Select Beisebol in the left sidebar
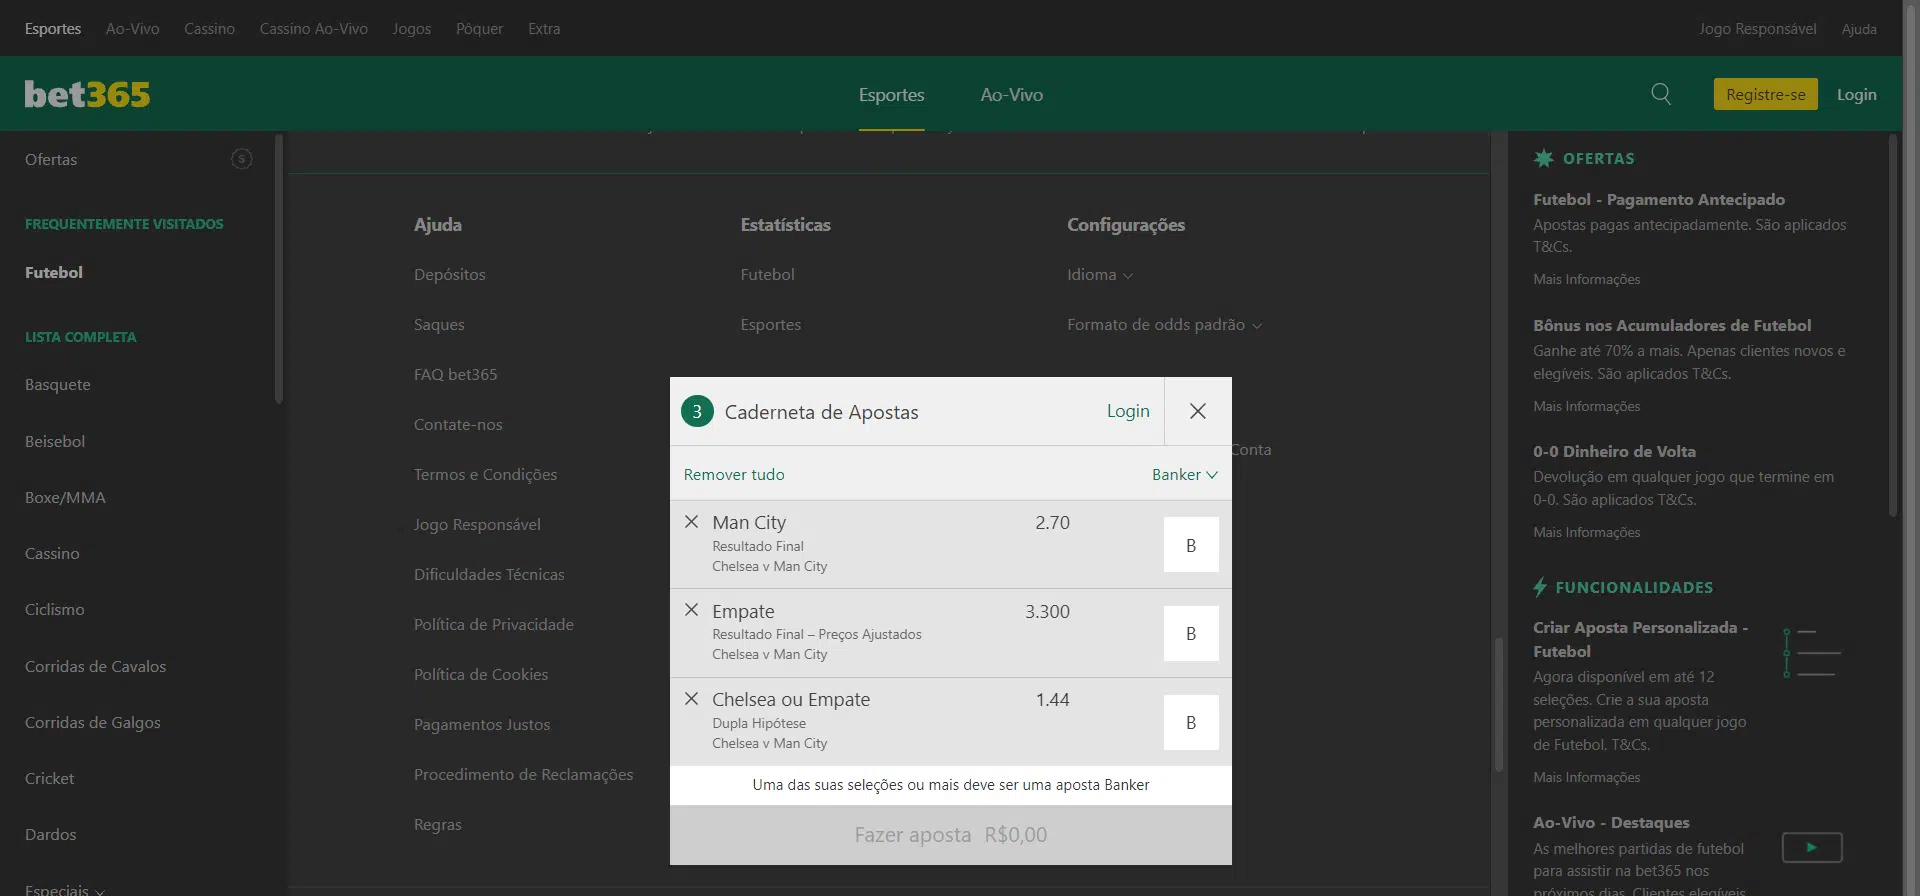 55,441
